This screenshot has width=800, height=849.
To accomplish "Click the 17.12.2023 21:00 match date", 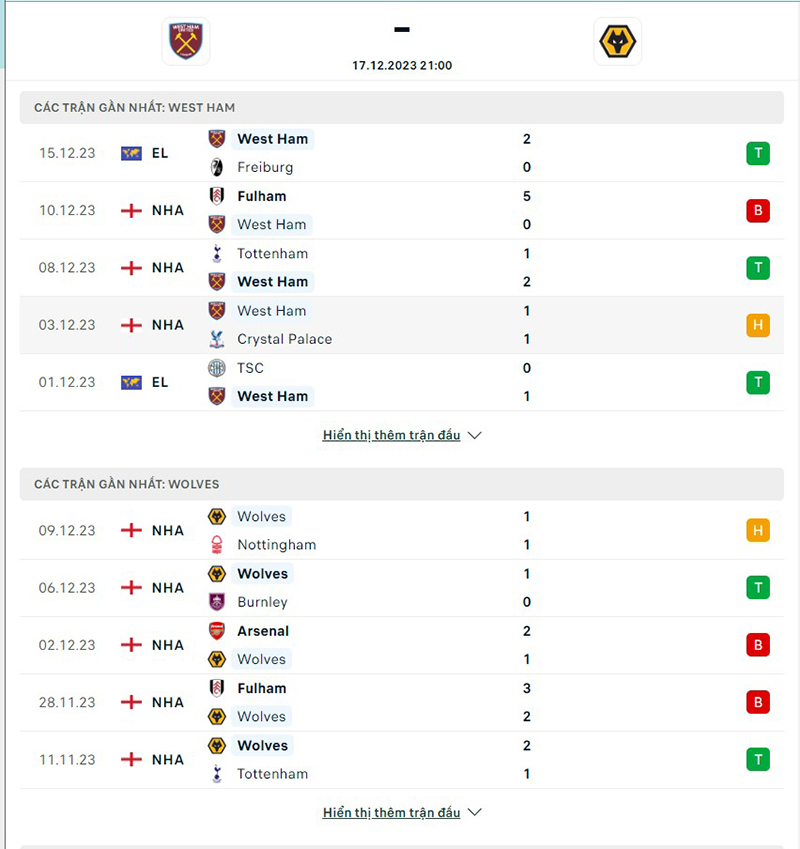I will click(401, 66).
